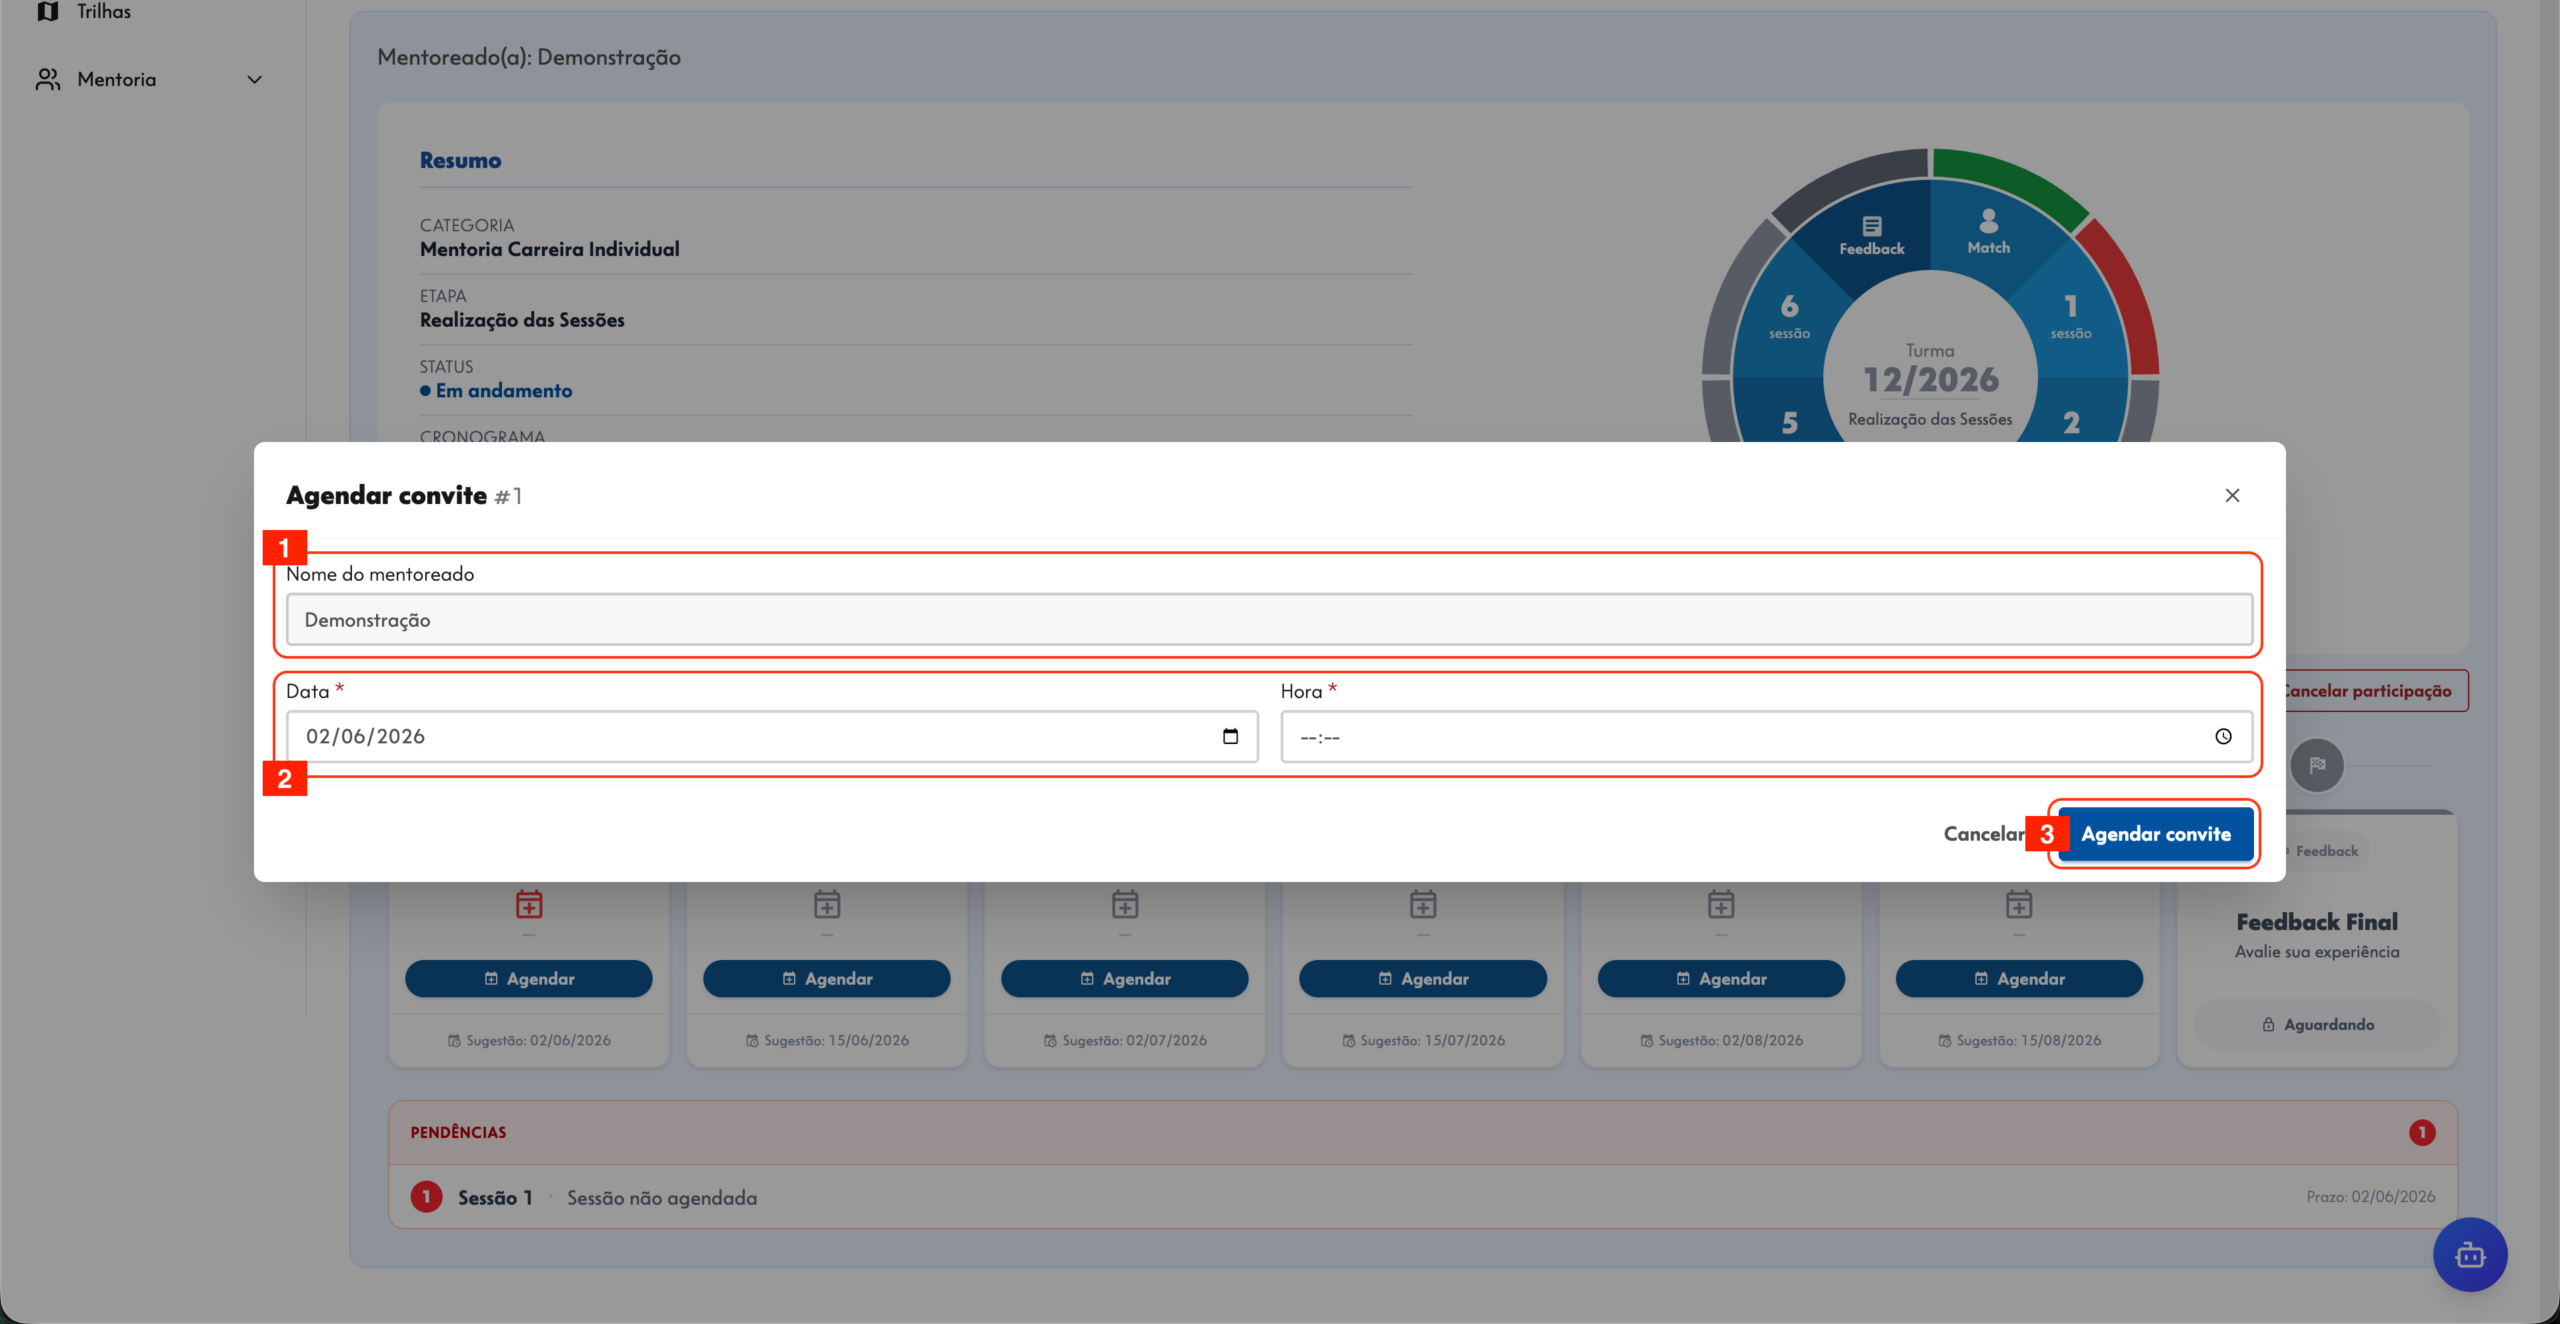Open the chatbot assistant floating button
This screenshot has height=1324, width=2560.
tap(2470, 1254)
